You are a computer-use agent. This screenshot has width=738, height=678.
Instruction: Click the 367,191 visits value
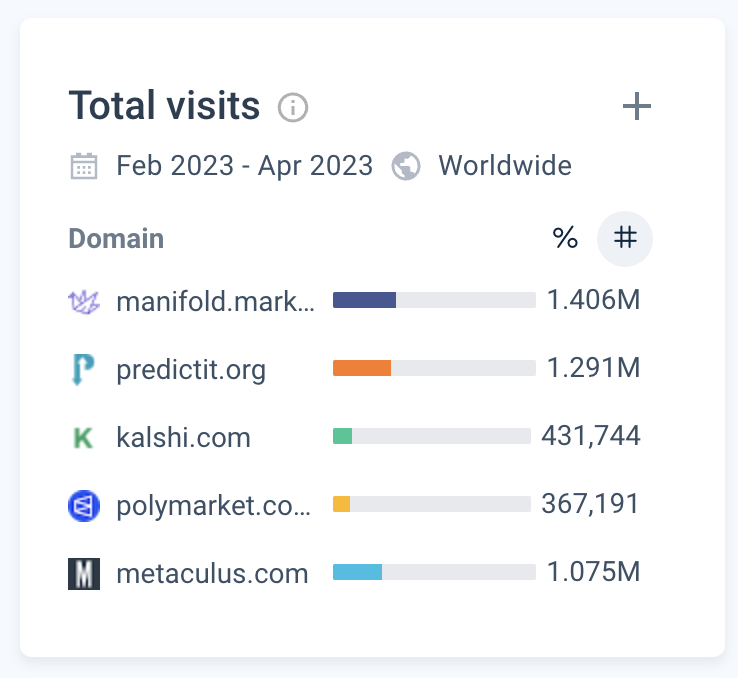[590, 504]
